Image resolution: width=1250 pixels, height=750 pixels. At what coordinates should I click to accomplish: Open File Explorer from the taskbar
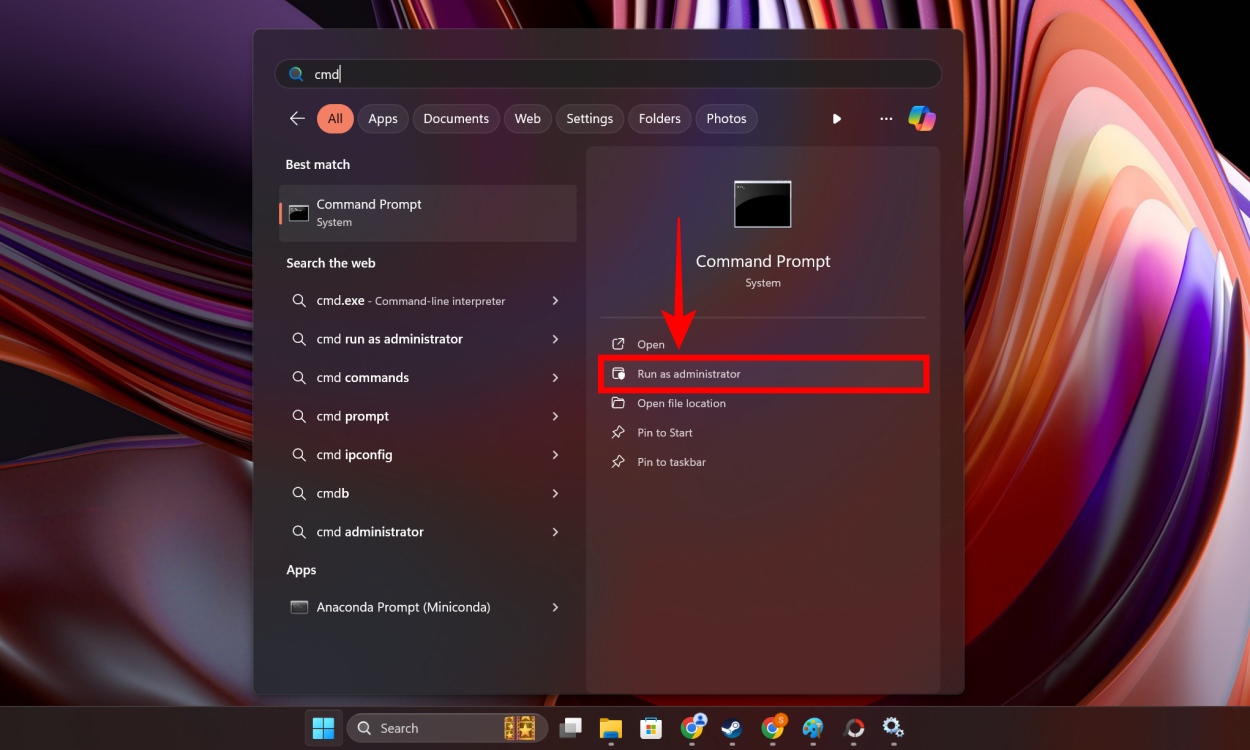pos(611,728)
